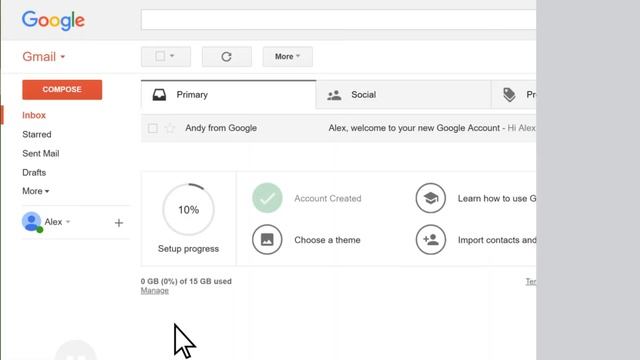The height and width of the screenshot is (360, 640).
Task: Click the refresh inbox button
Action: pyautogui.click(x=227, y=56)
